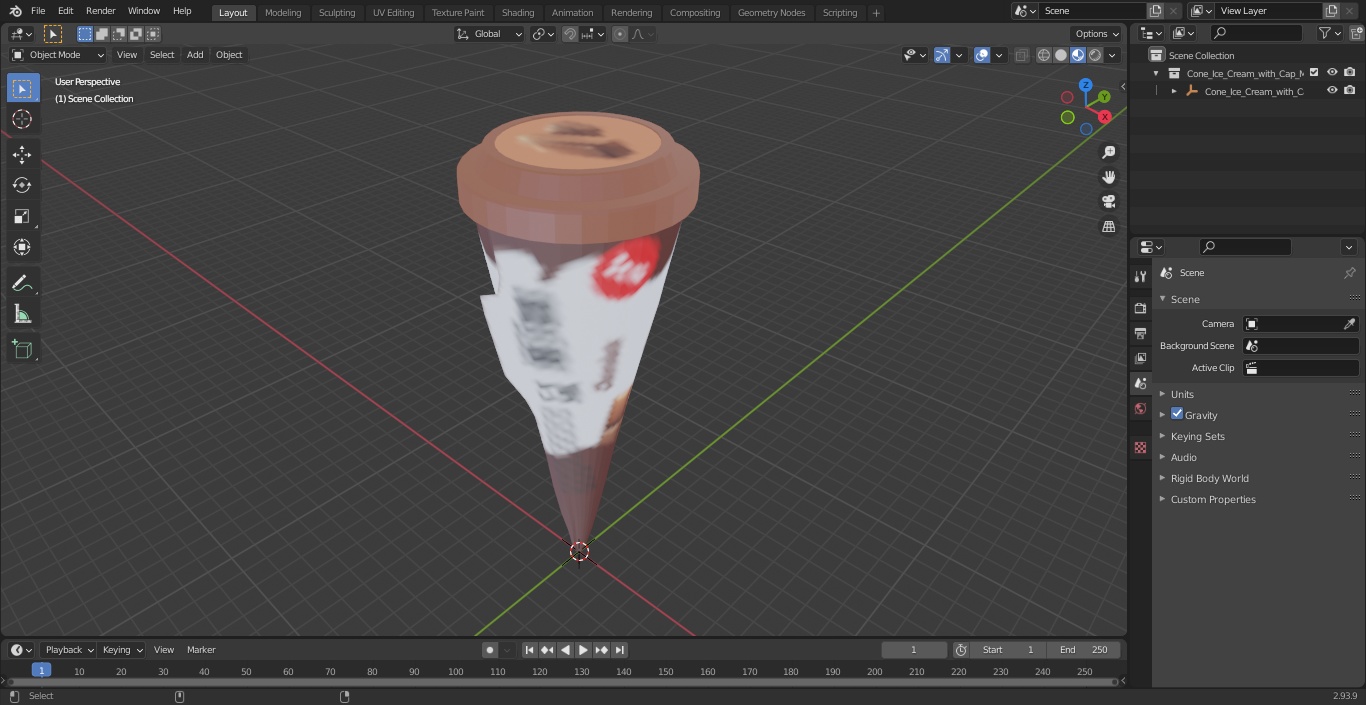The height and width of the screenshot is (705, 1366).
Task: Click the pan view hand icon
Action: click(1108, 177)
